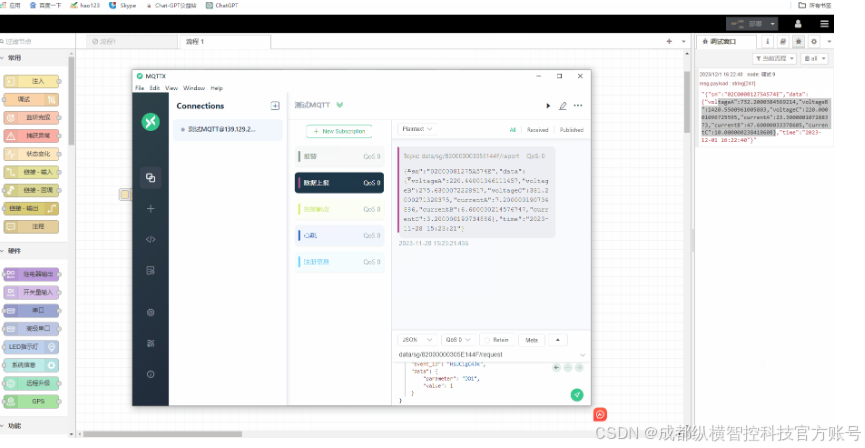Open the Help menu in MQTTX

(x=217, y=88)
